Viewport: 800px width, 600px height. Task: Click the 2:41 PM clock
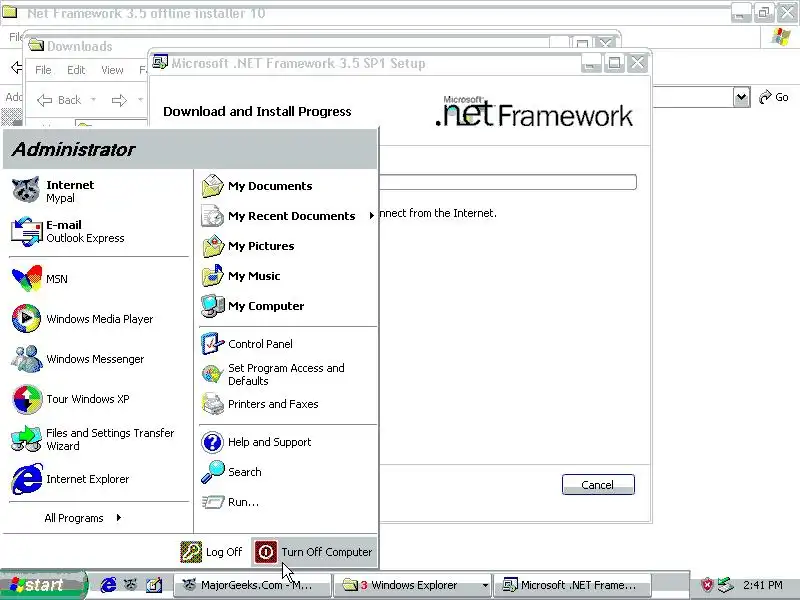coord(763,585)
